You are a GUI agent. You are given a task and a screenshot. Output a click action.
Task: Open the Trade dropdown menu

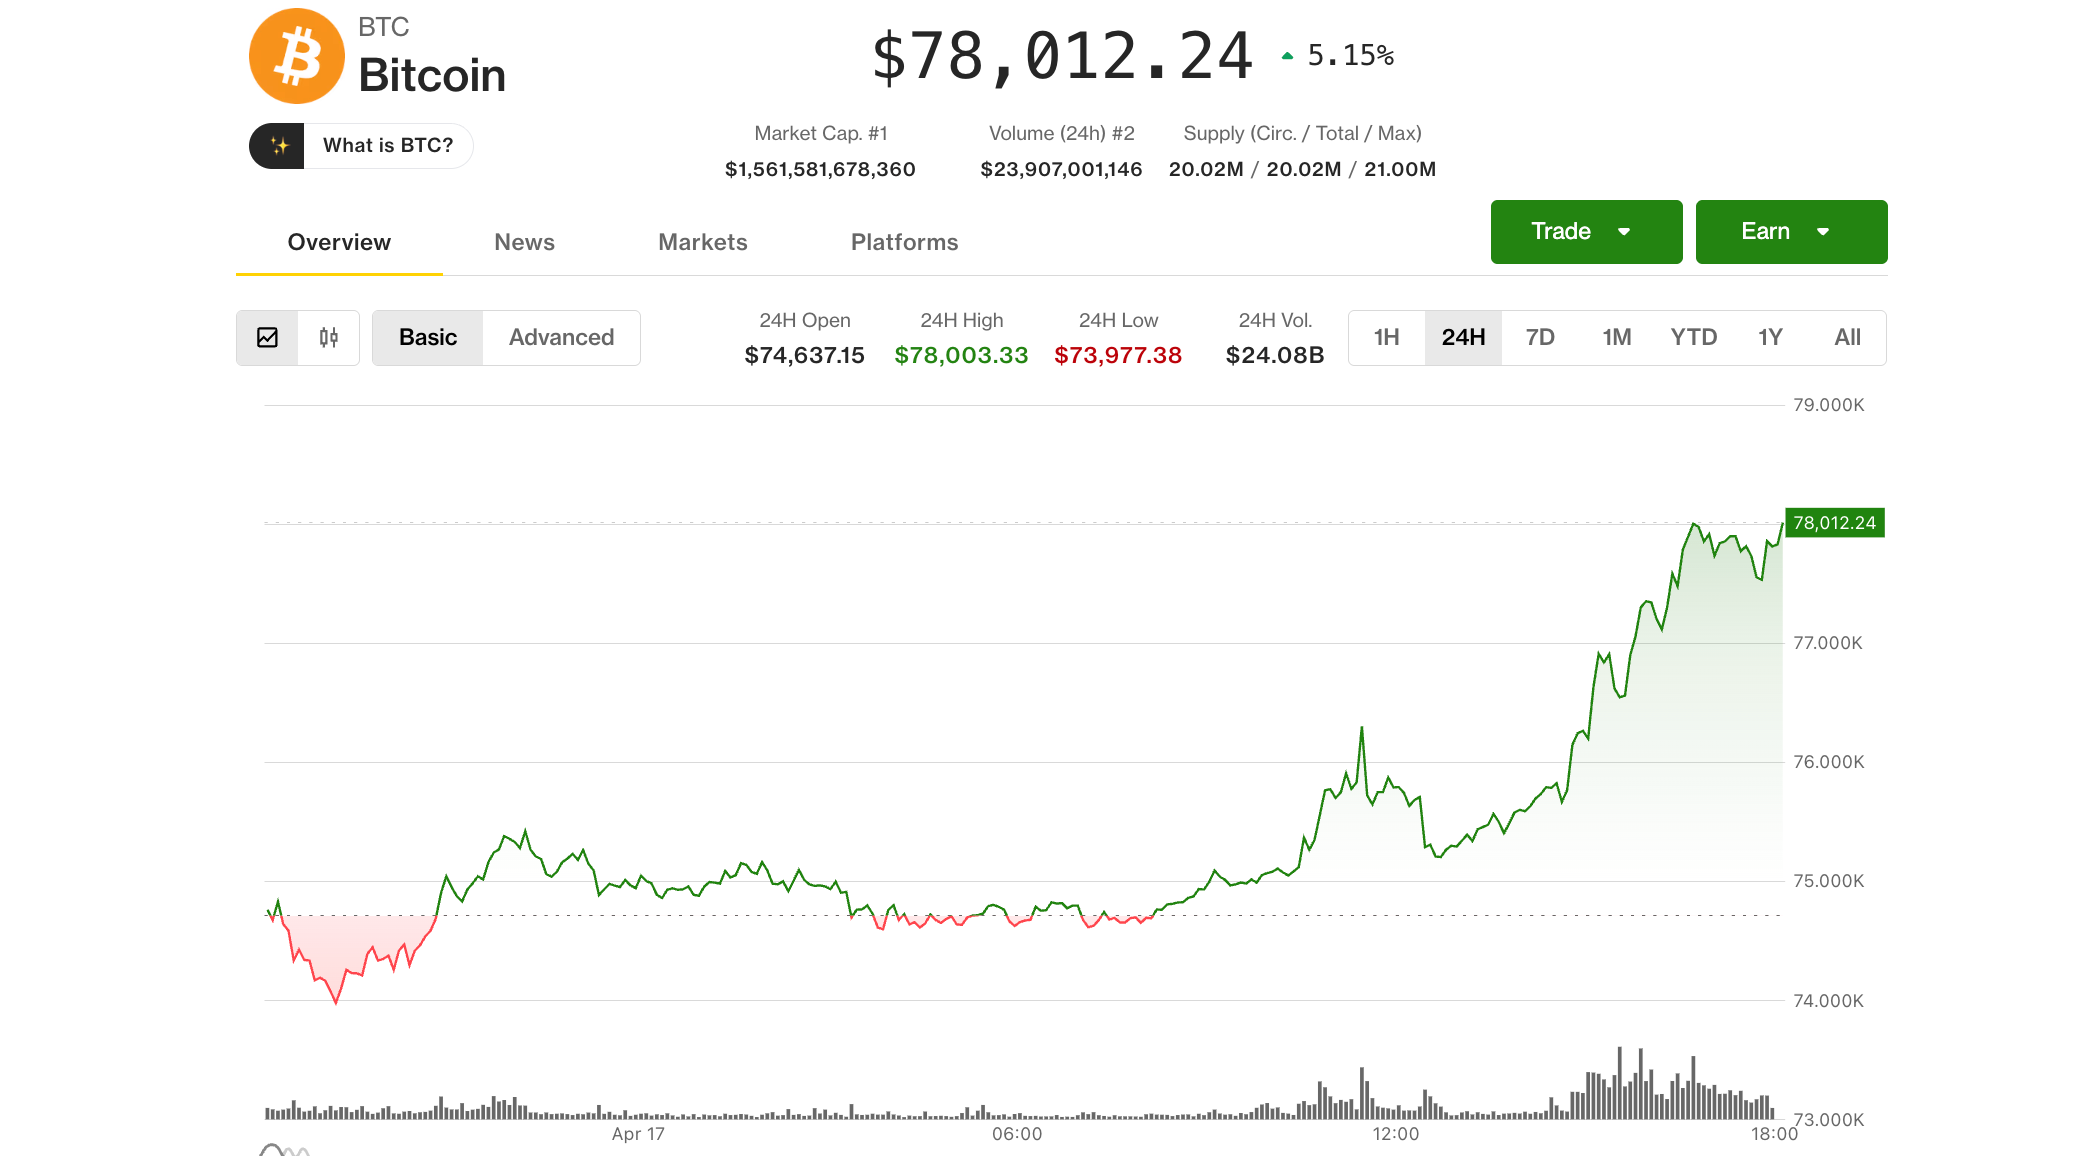point(1586,231)
